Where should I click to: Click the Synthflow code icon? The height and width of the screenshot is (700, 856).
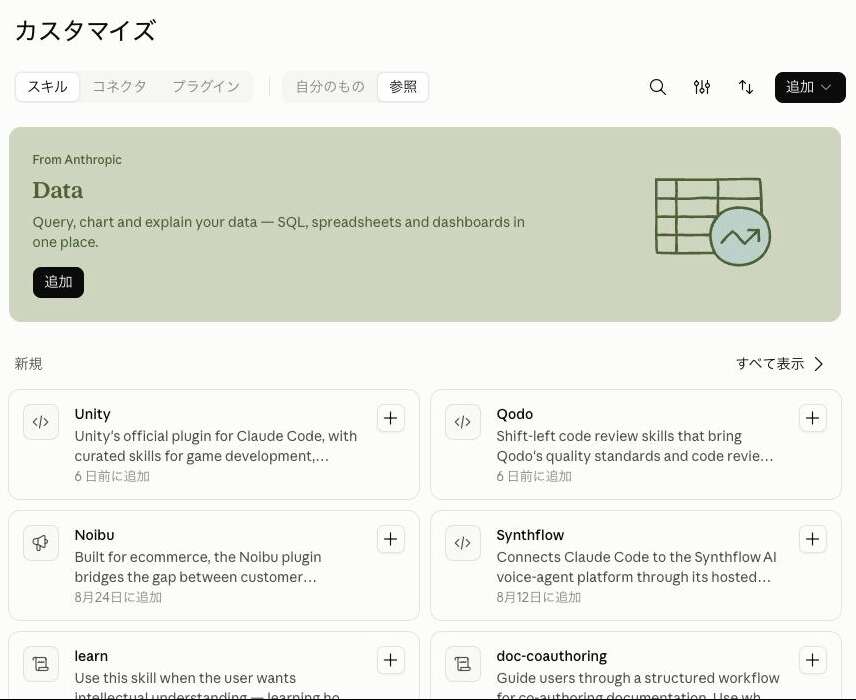(x=463, y=543)
